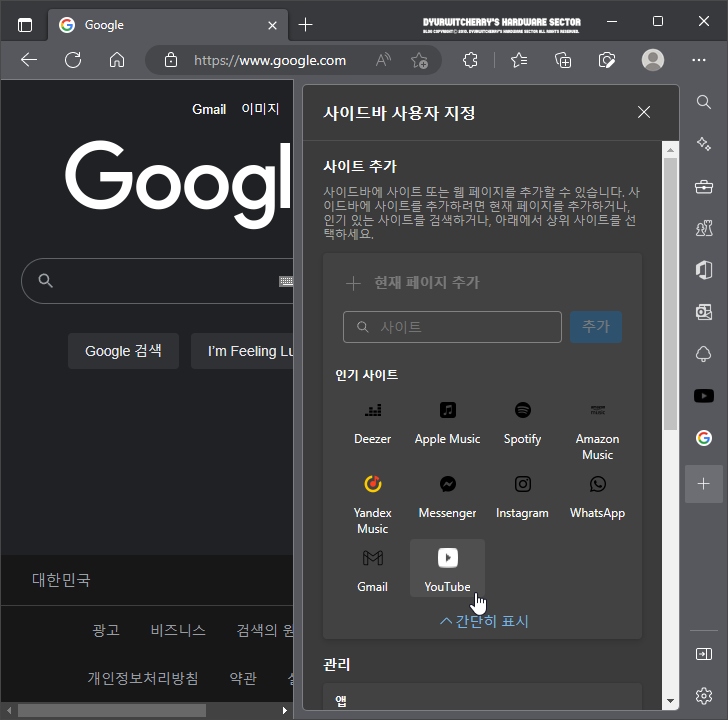
Task: Open sidebar tree-shaped icon below Outlook
Action: tap(704, 354)
